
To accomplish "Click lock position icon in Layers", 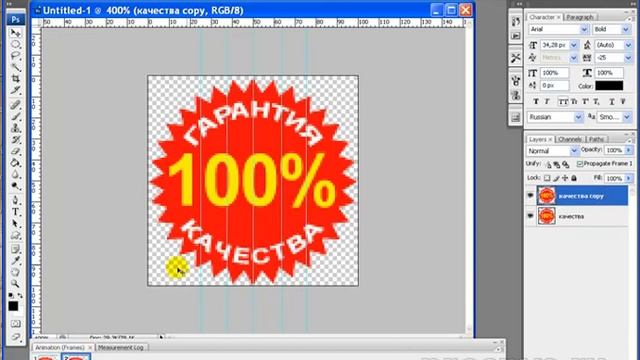I will (565, 178).
